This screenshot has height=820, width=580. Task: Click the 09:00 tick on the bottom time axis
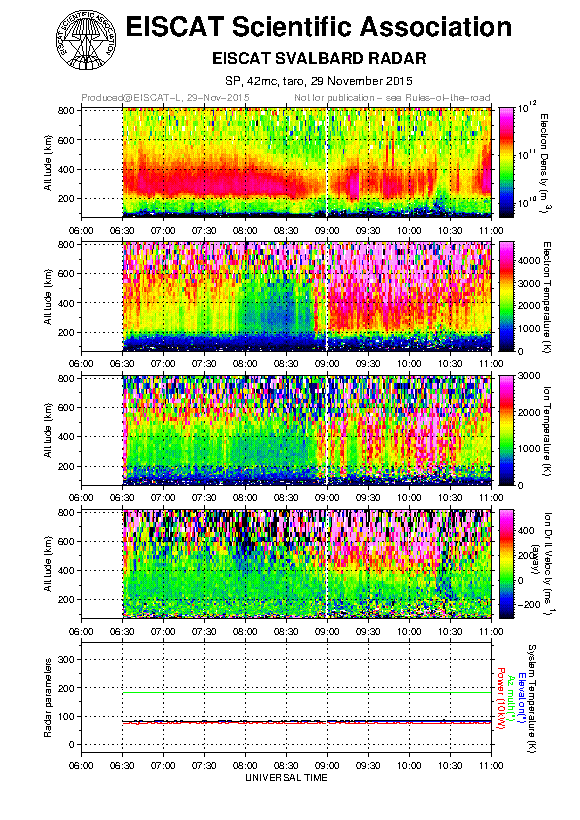[327, 765]
